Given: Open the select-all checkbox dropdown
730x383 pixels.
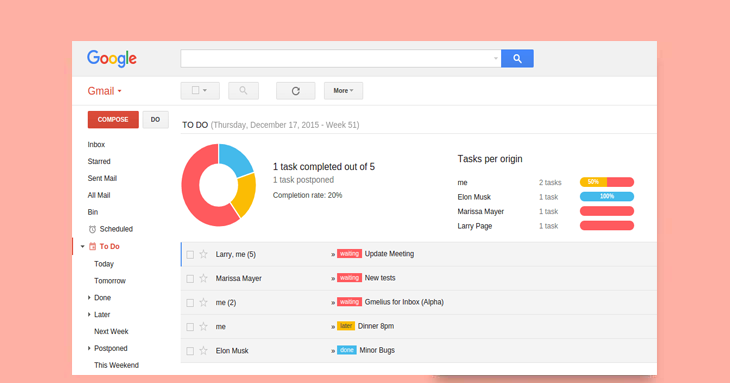Looking at the screenshot, I should click(200, 91).
